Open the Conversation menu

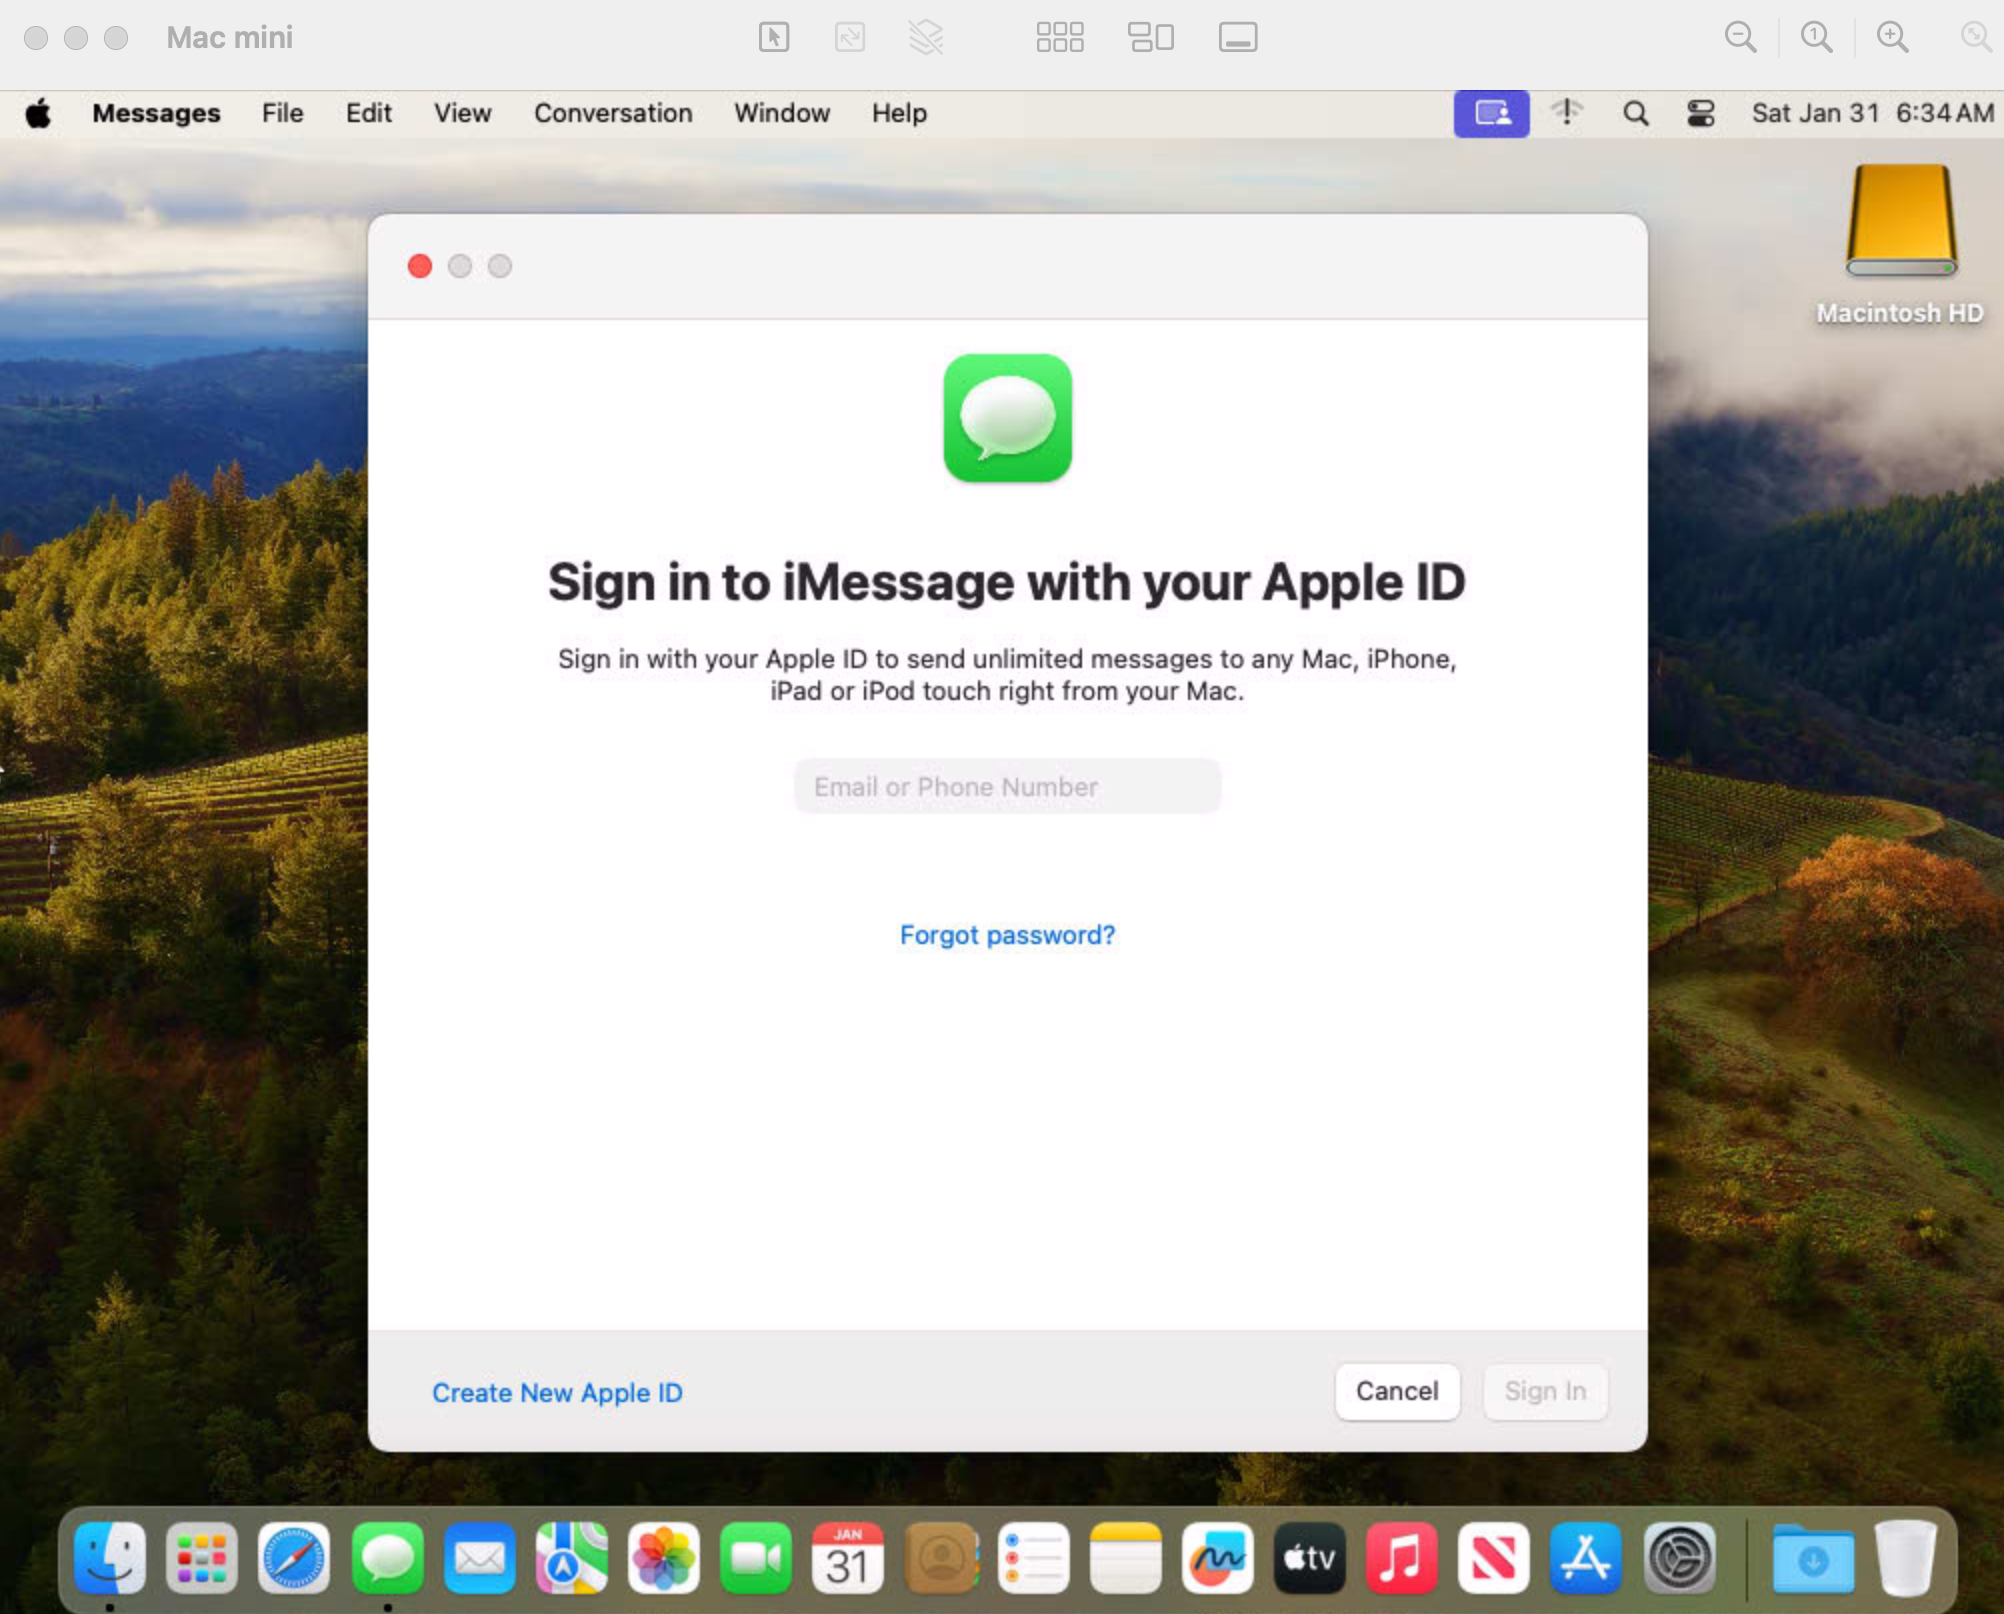(x=612, y=113)
